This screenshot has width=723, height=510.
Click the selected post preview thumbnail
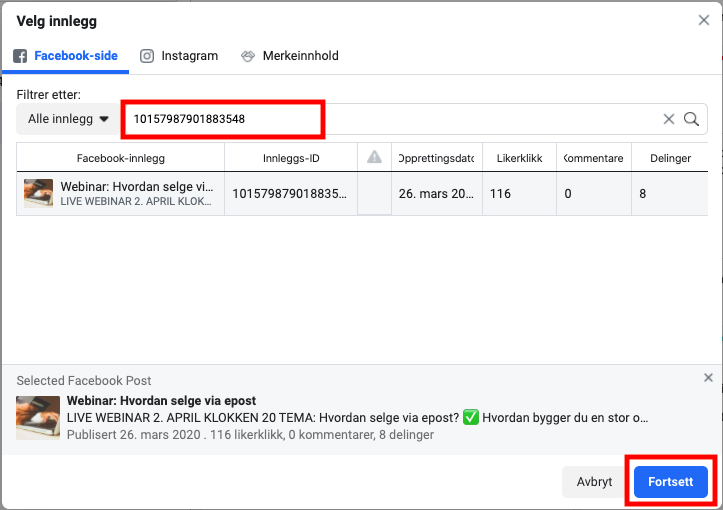pos(38,418)
